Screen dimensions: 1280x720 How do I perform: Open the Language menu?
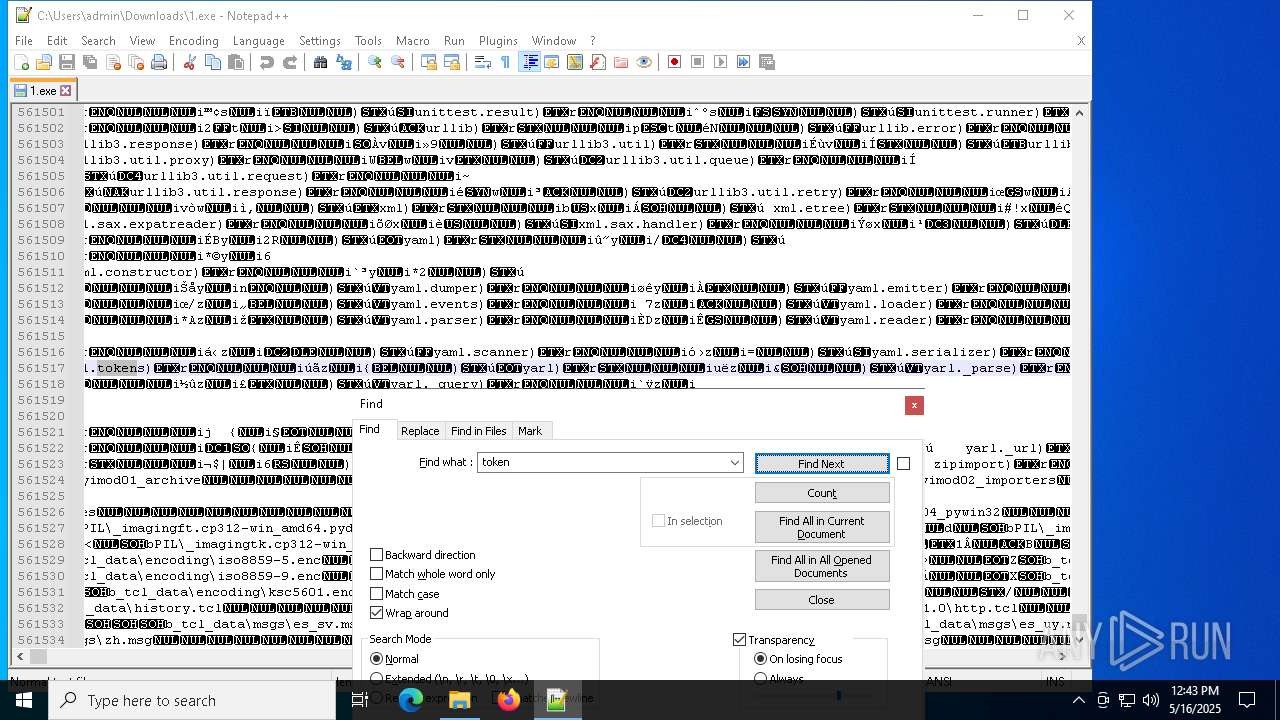click(x=259, y=41)
